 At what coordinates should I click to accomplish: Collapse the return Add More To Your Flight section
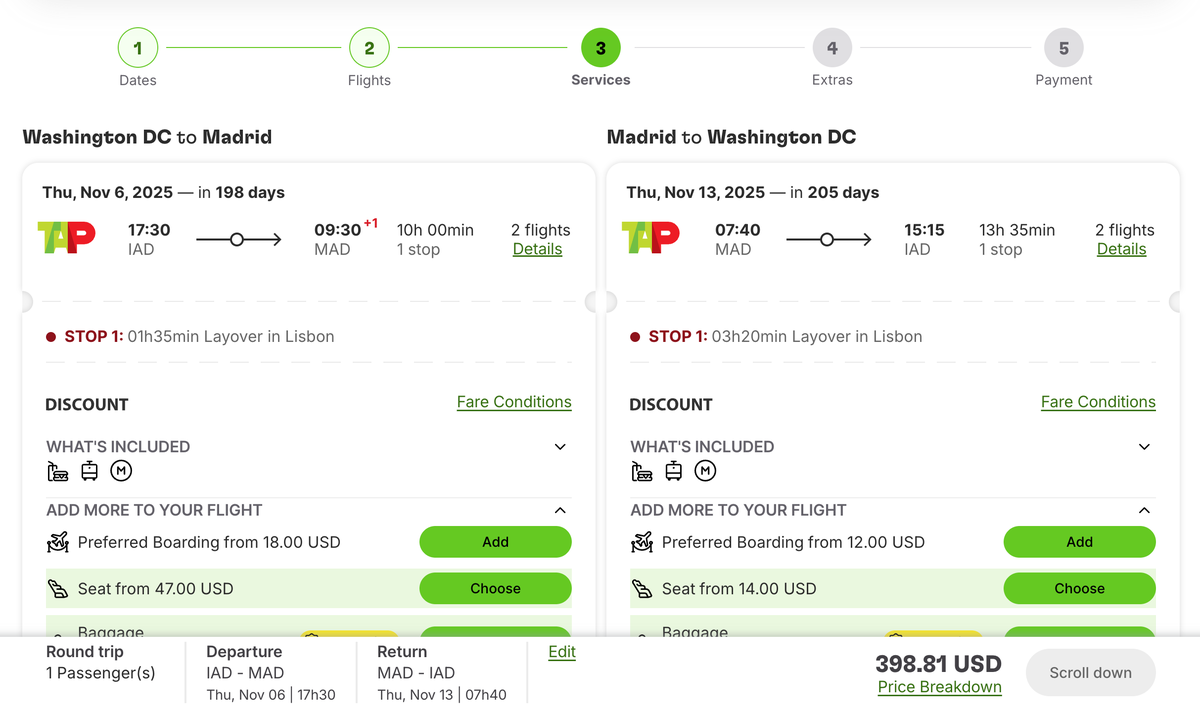[x=1144, y=510]
